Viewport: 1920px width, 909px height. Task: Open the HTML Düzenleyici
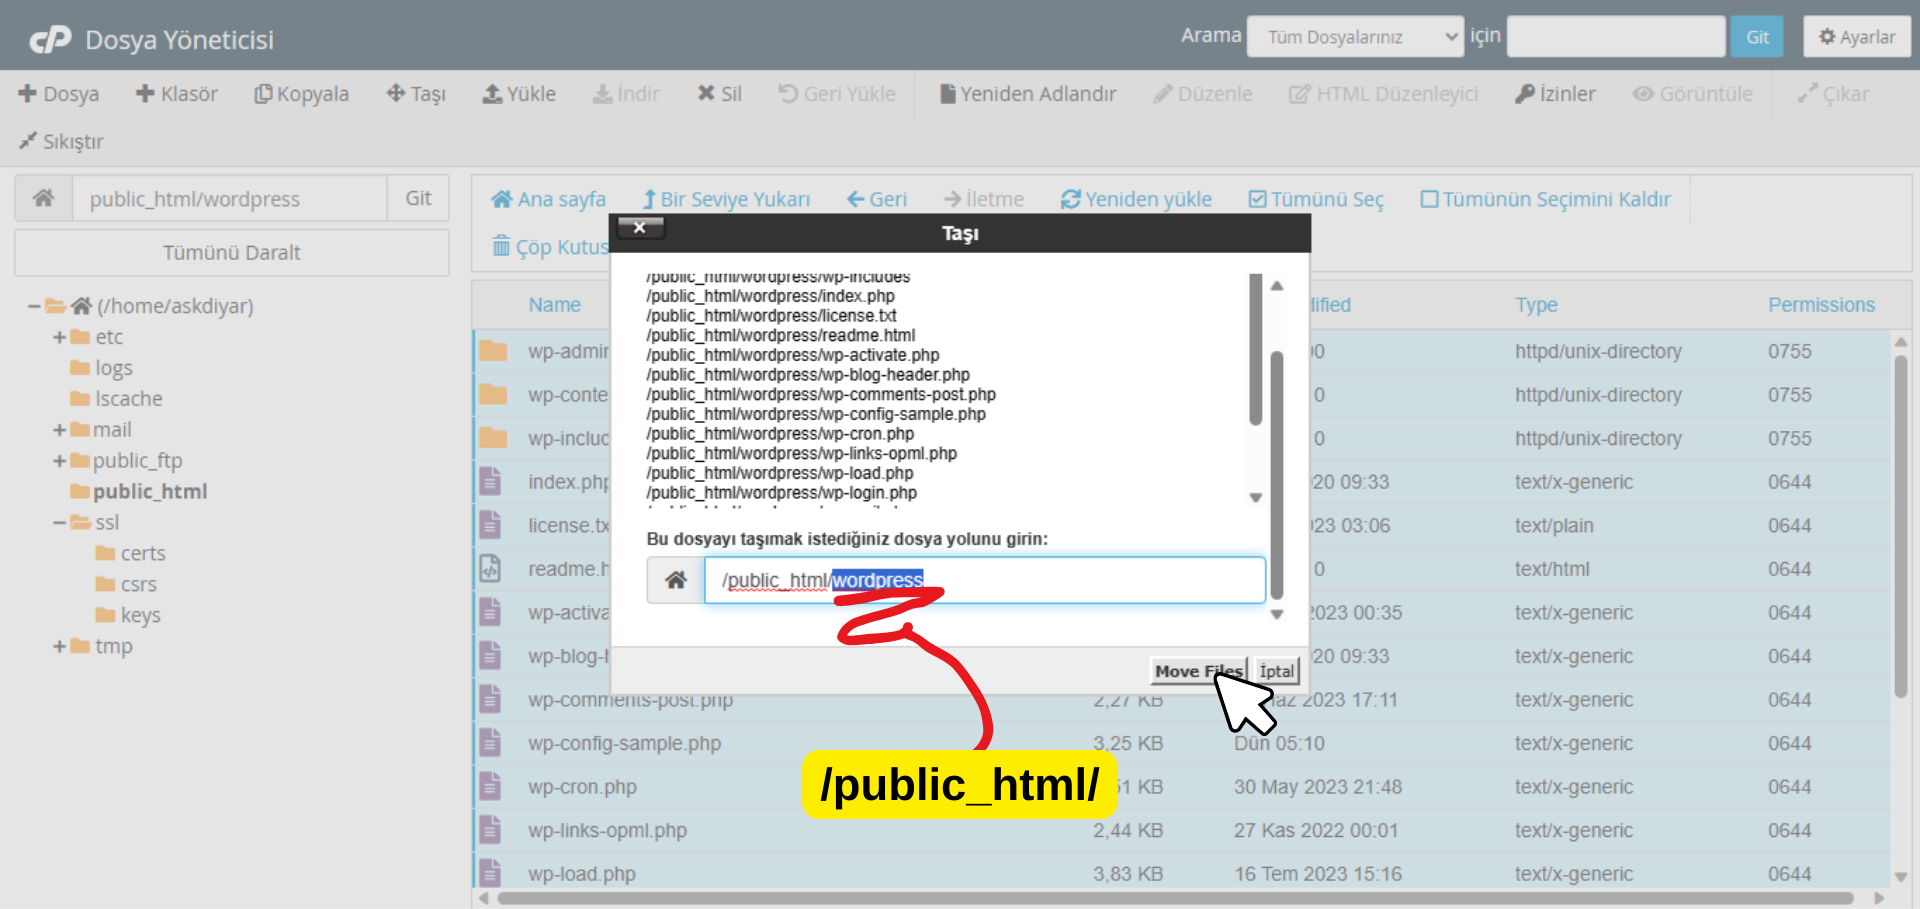click(x=1384, y=94)
